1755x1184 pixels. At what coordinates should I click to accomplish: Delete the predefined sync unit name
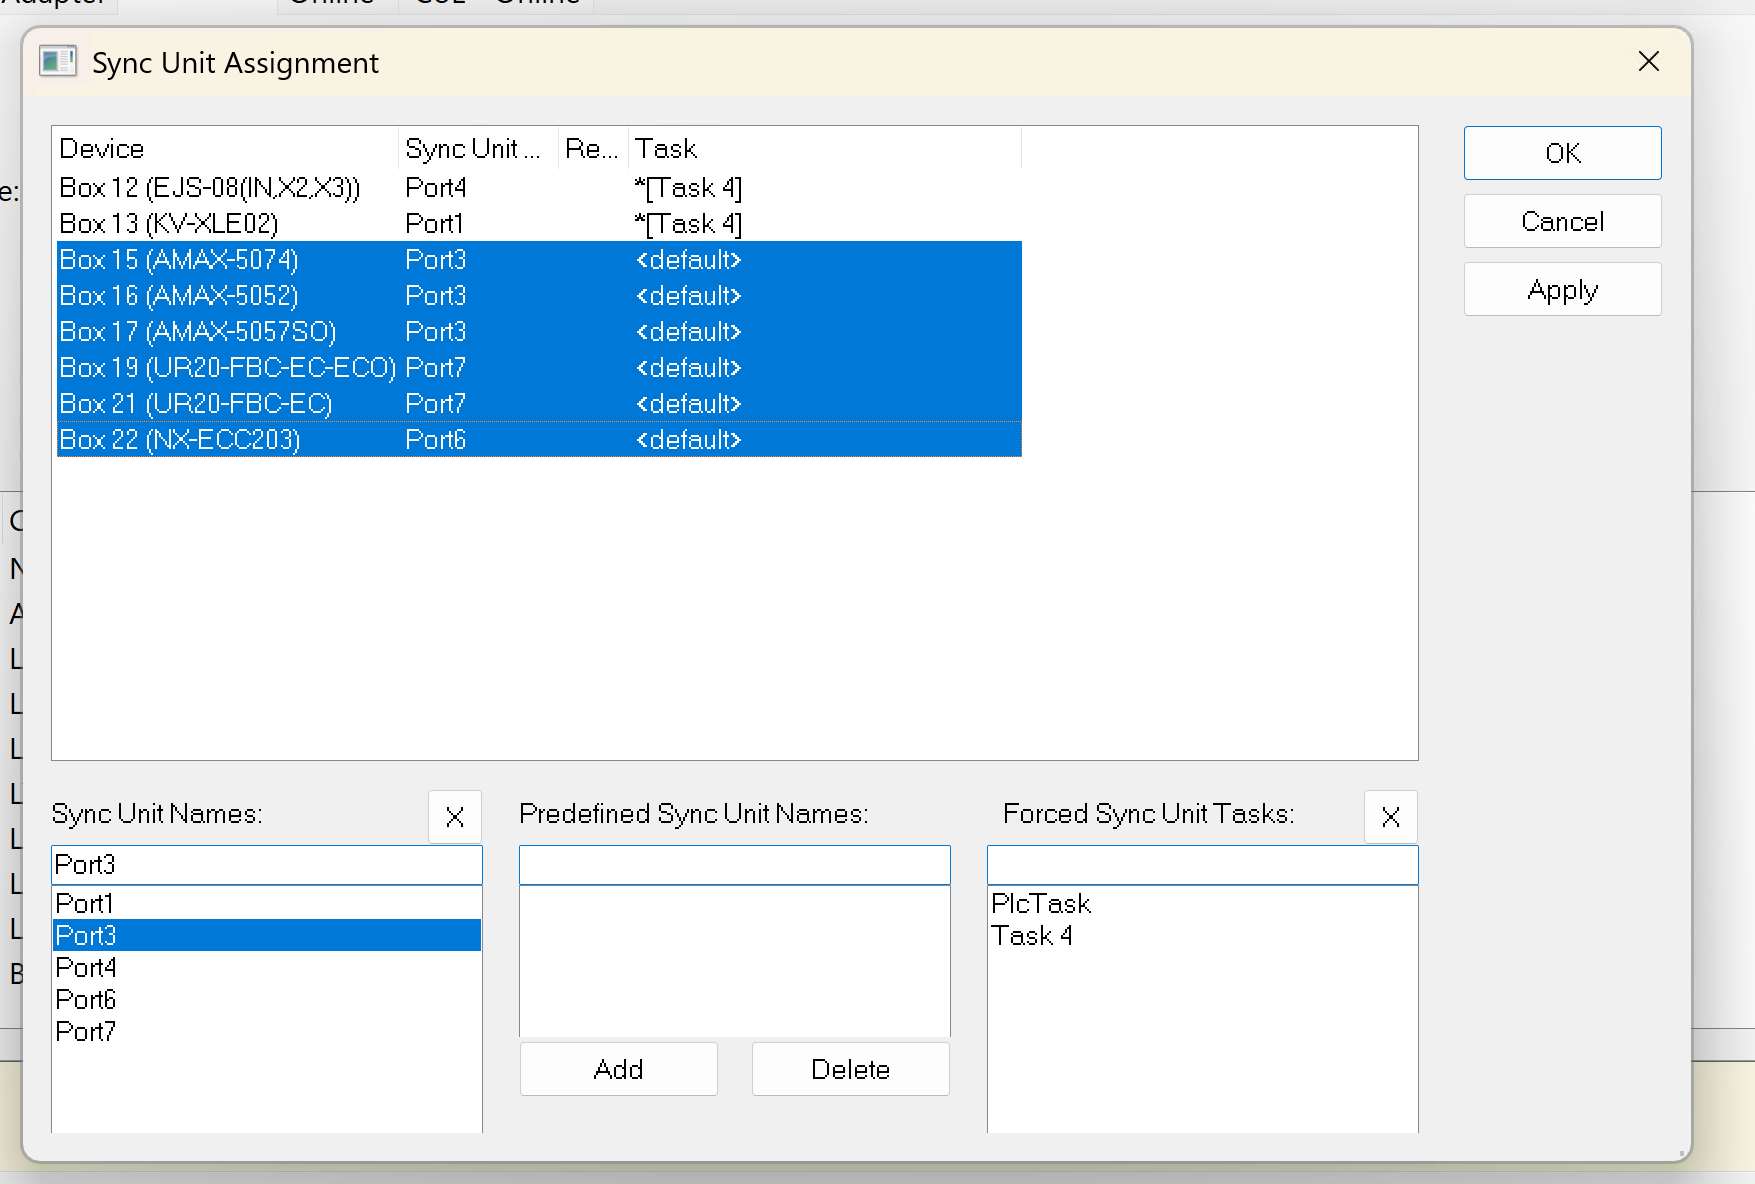[x=850, y=1069]
